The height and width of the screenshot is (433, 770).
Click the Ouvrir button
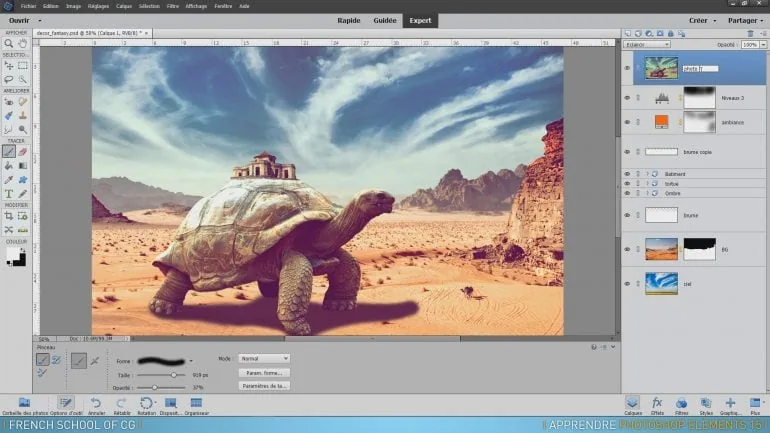click(x=19, y=21)
